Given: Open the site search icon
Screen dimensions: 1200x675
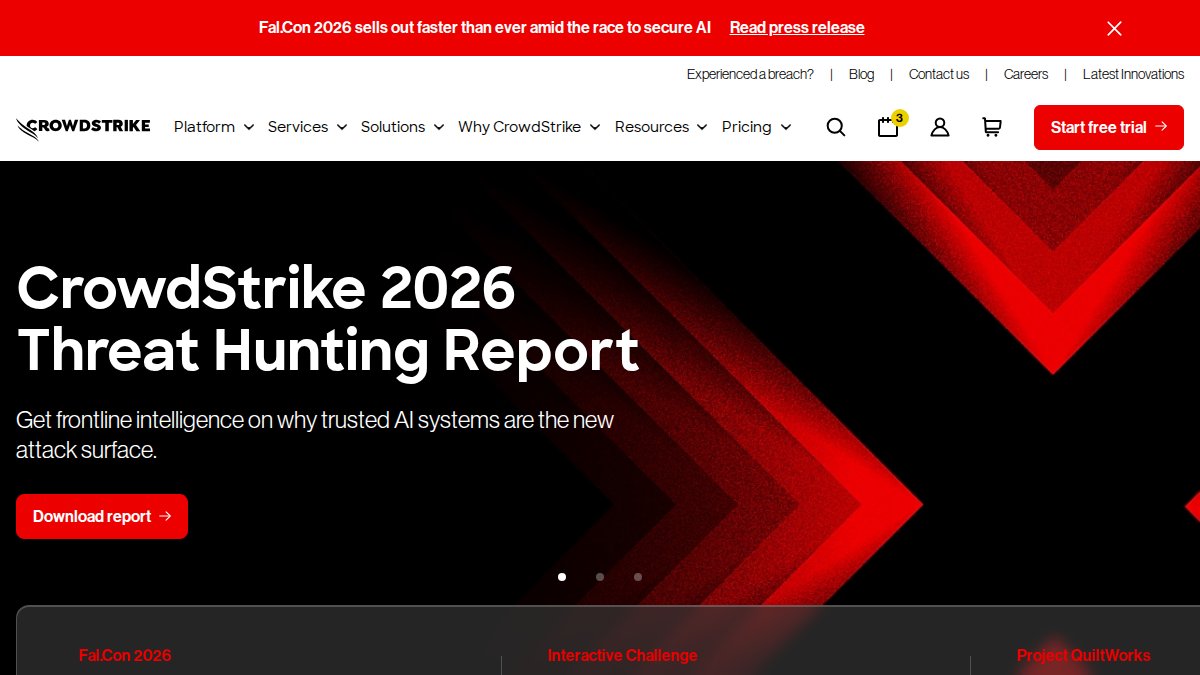Looking at the screenshot, I should (836, 127).
